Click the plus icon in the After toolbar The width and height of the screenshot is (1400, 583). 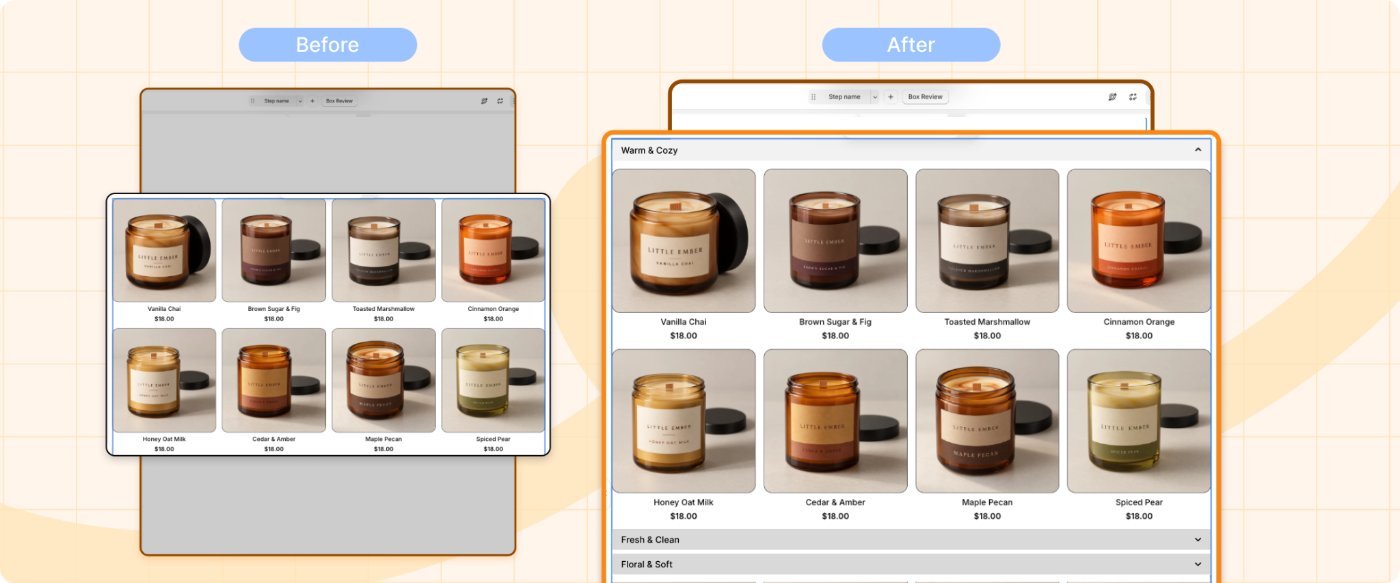(890, 97)
